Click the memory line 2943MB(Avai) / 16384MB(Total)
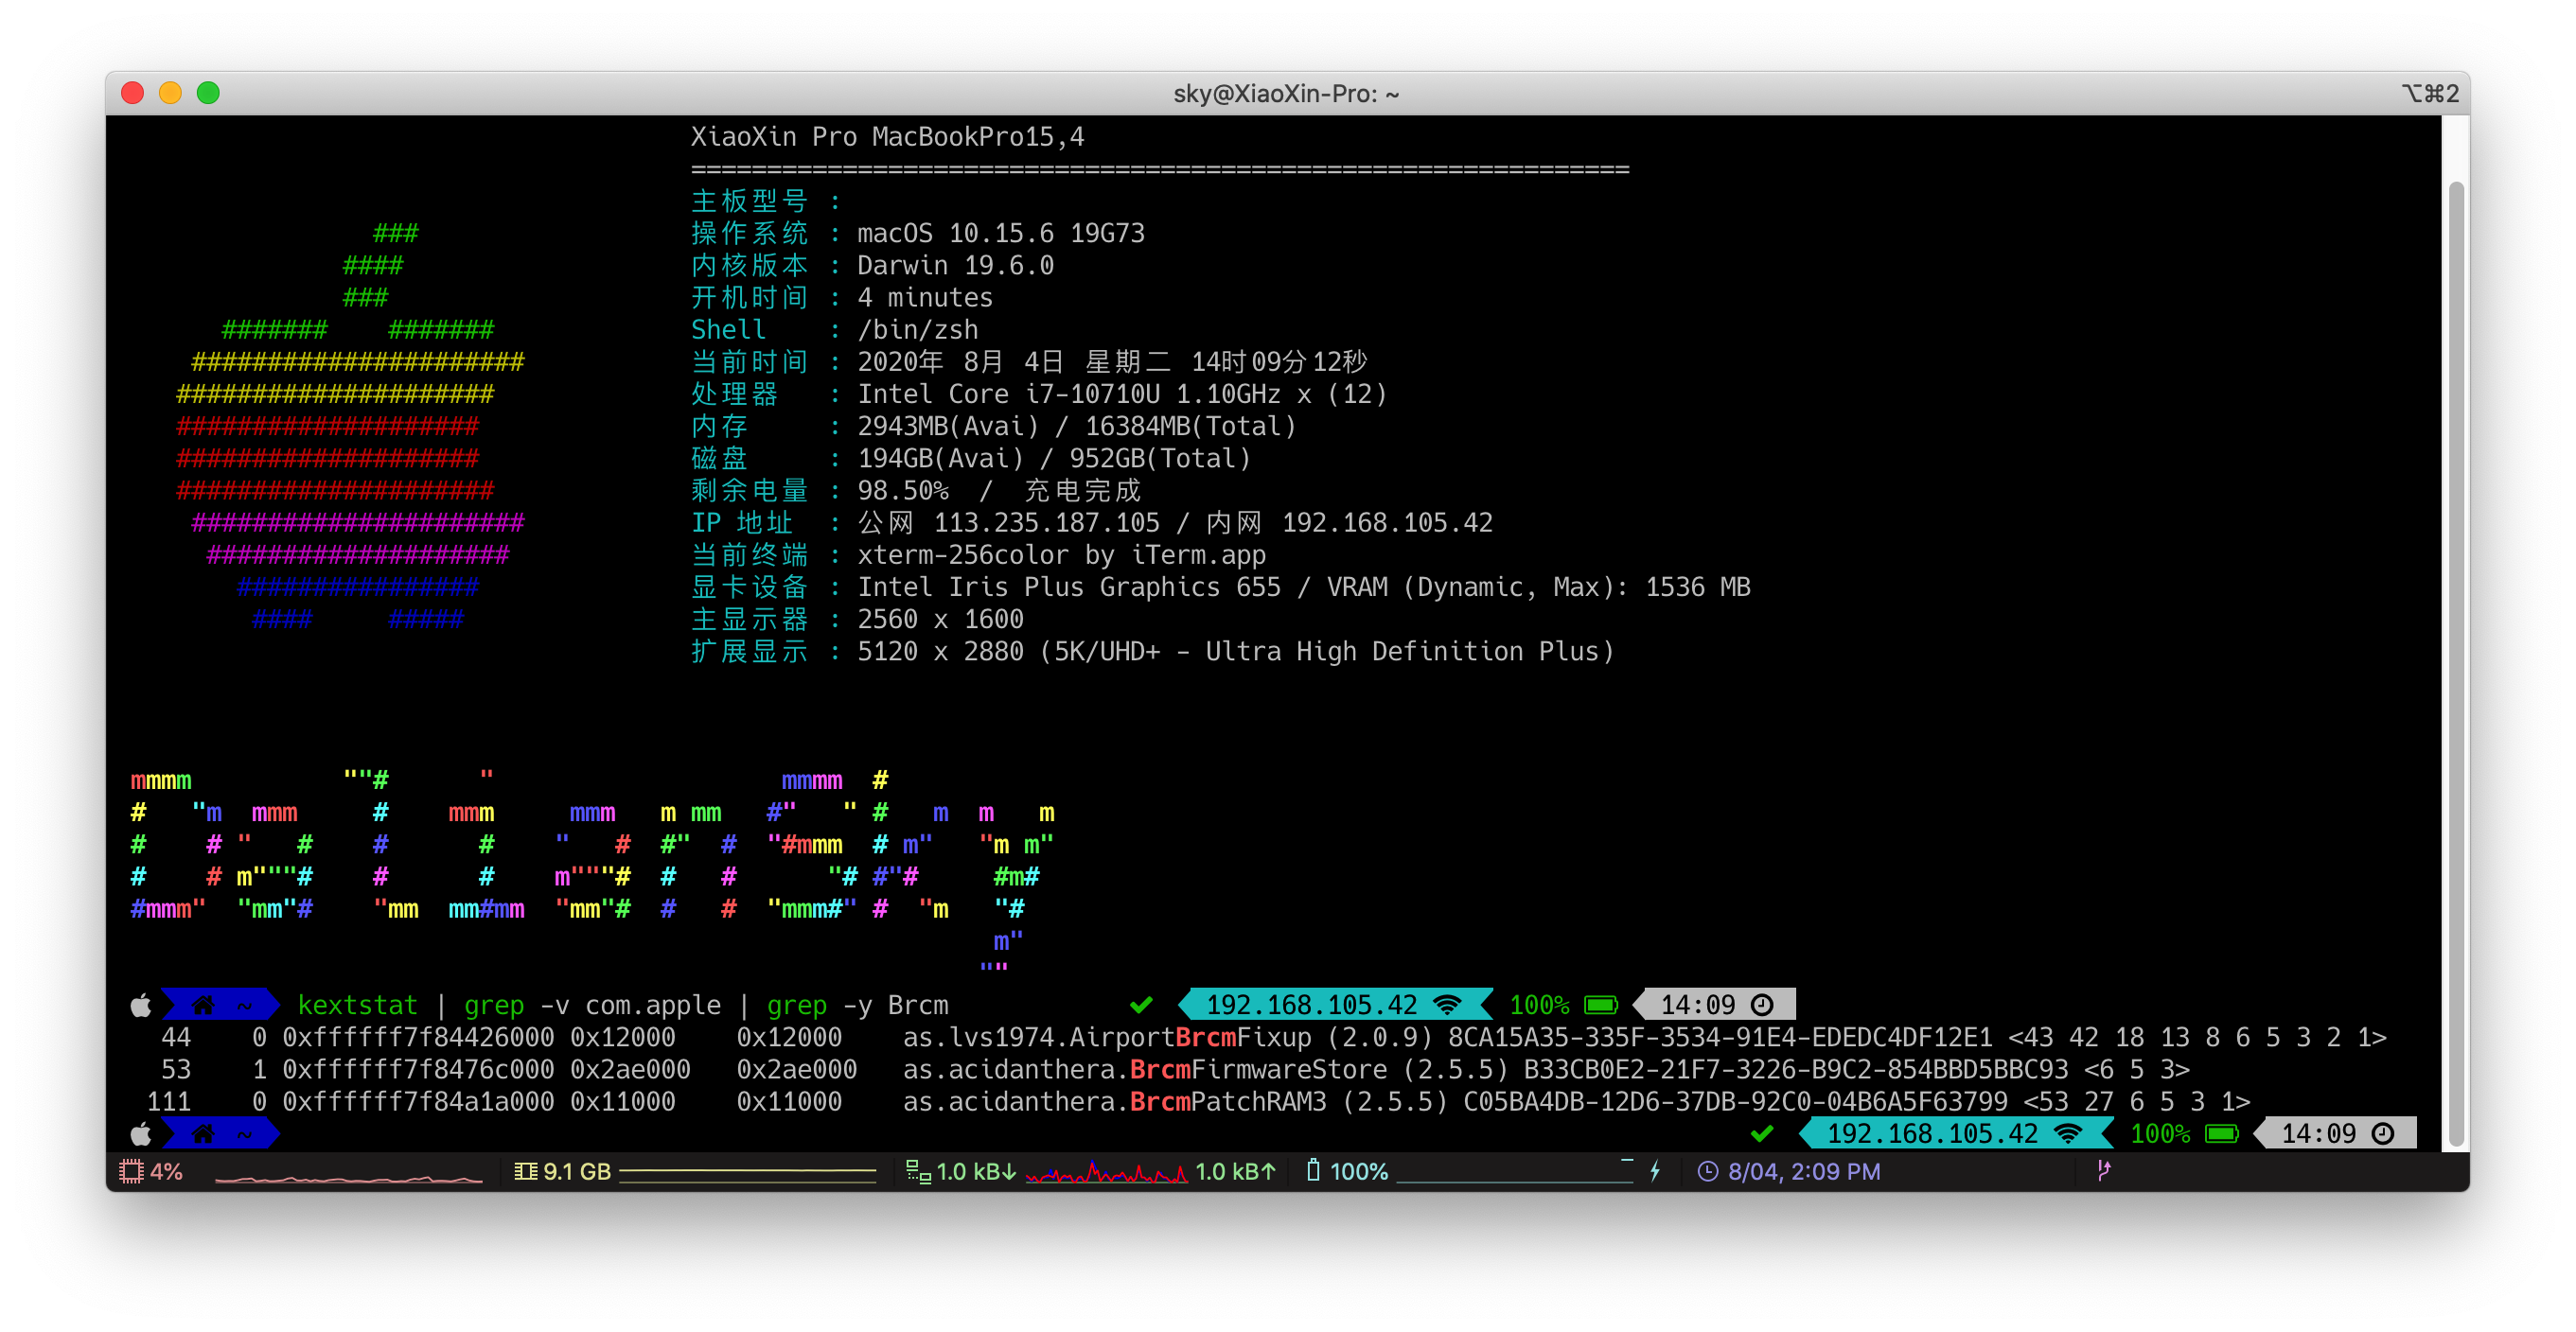2576x1332 pixels. (x=1076, y=426)
